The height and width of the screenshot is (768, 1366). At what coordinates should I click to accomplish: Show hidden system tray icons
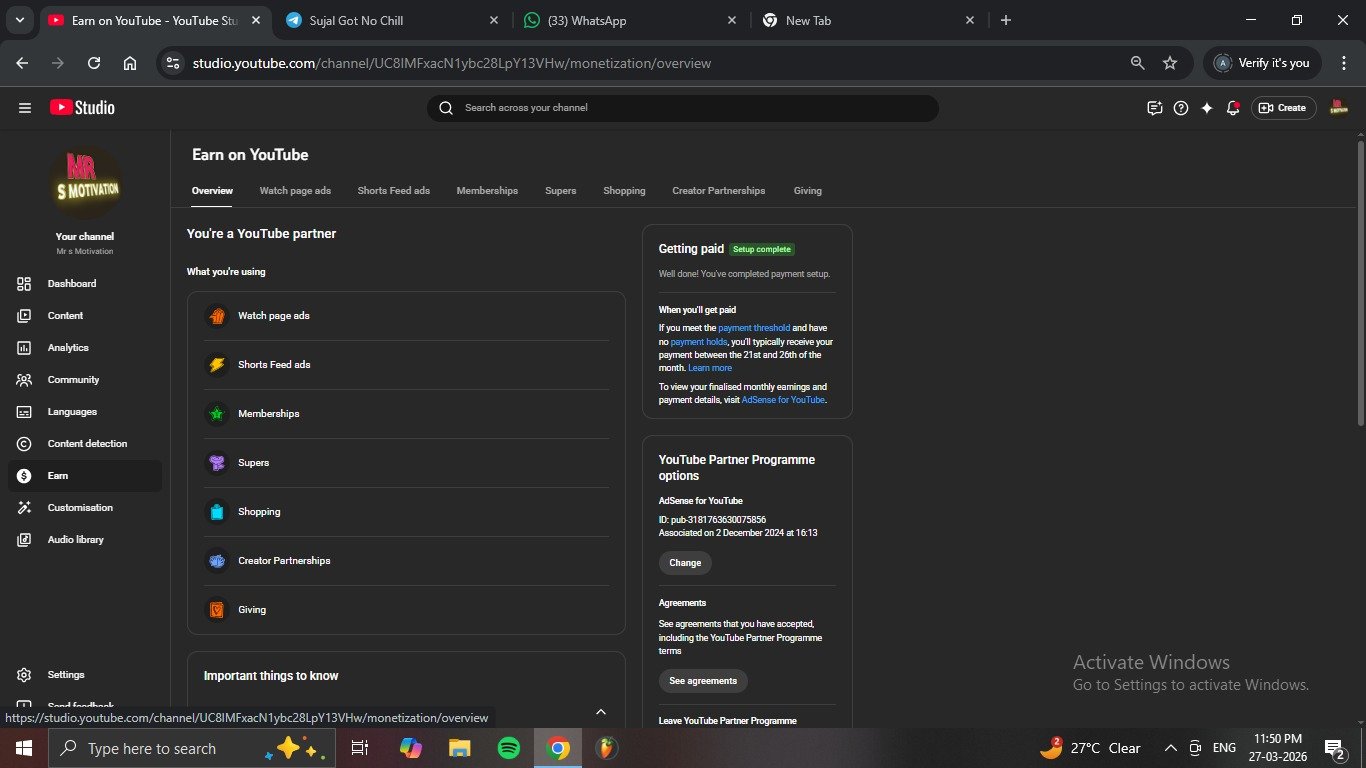tap(1170, 748)
